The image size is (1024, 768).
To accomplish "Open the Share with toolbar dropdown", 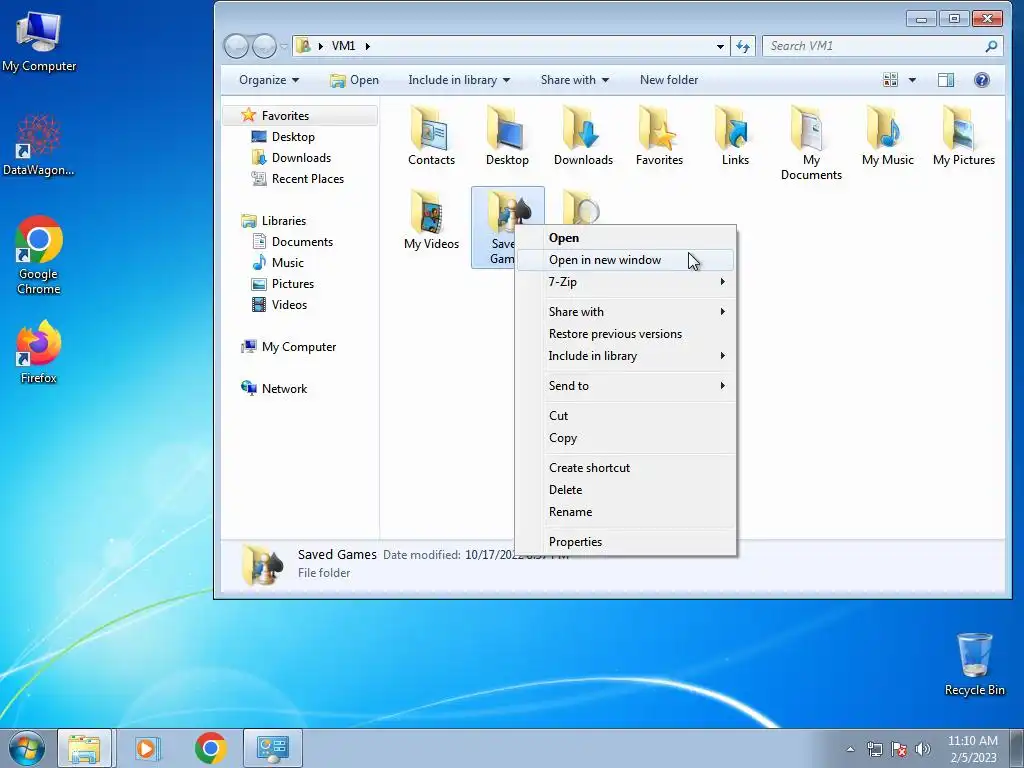I will [575, 80].
